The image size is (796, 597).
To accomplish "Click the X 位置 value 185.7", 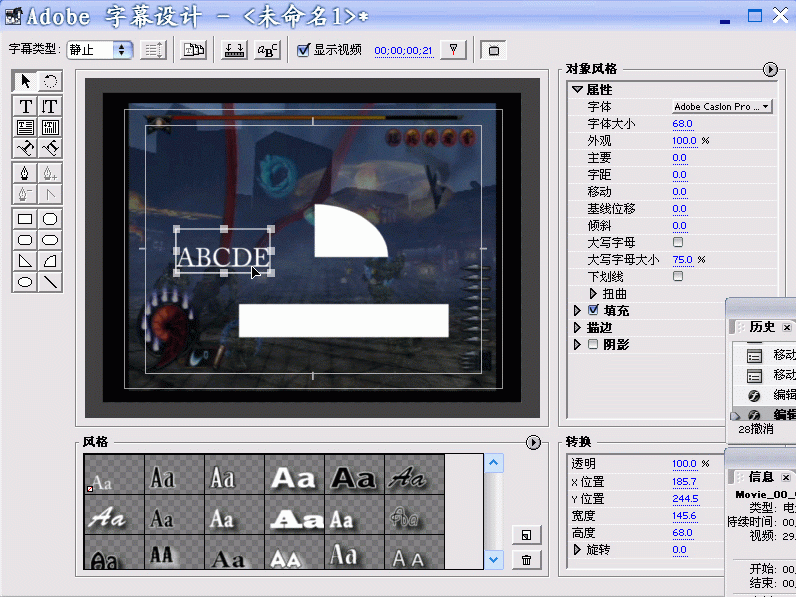I will pyautogui.click(x=684, y=481).
